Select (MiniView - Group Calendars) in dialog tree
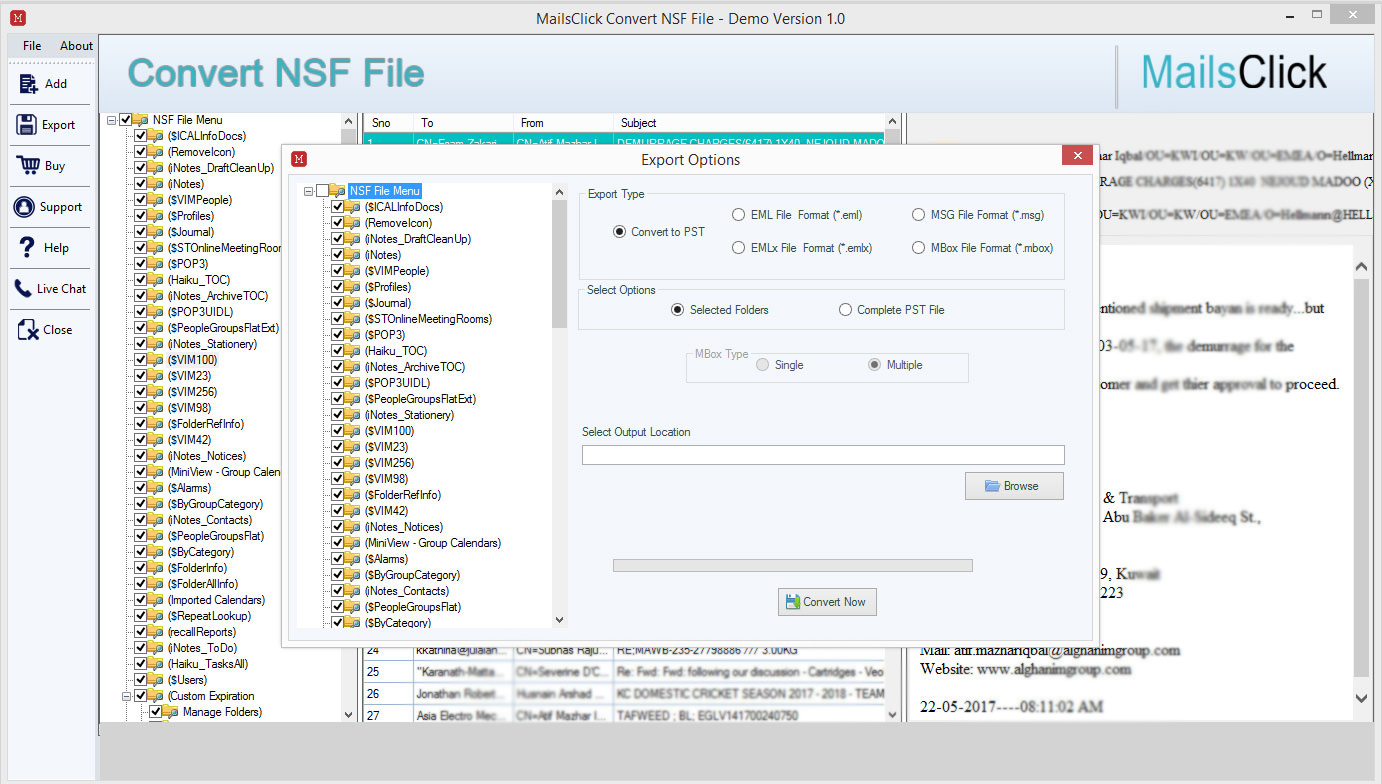 [433, 543]
